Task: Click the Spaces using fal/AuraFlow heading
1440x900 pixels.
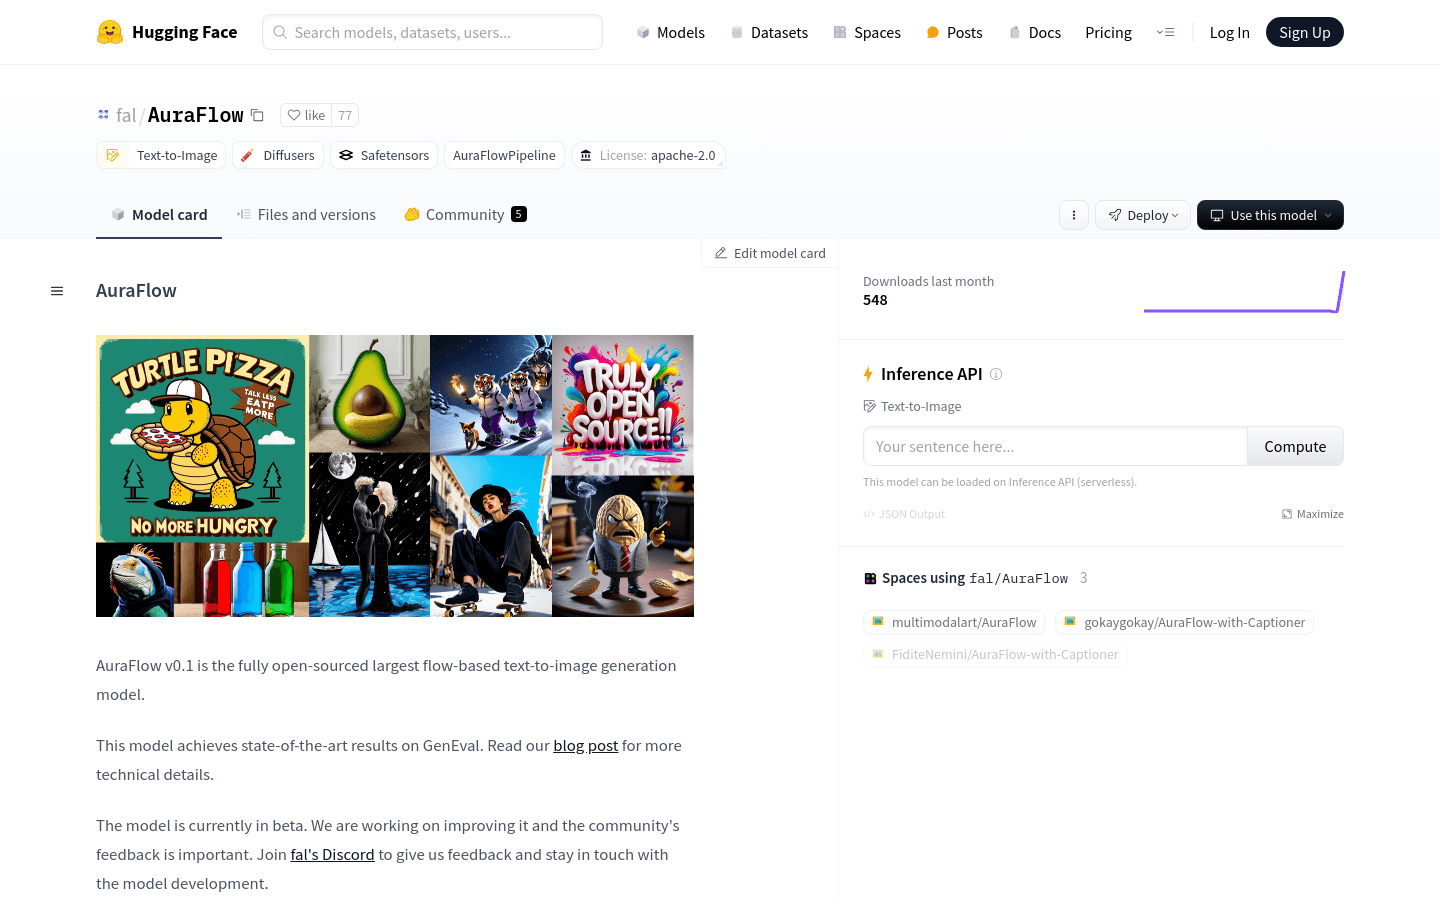Action: pyautogui.click(x=966, y=578)
